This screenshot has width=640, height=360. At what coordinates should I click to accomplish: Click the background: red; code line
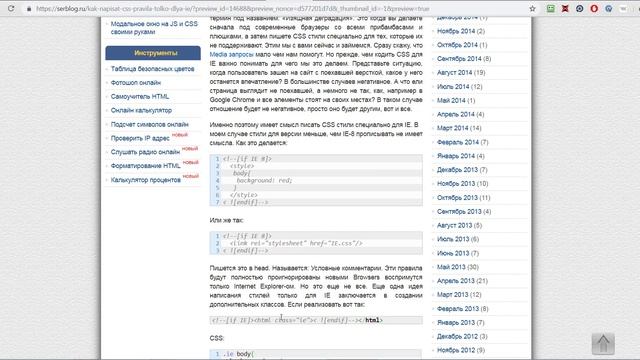point(264,180)
